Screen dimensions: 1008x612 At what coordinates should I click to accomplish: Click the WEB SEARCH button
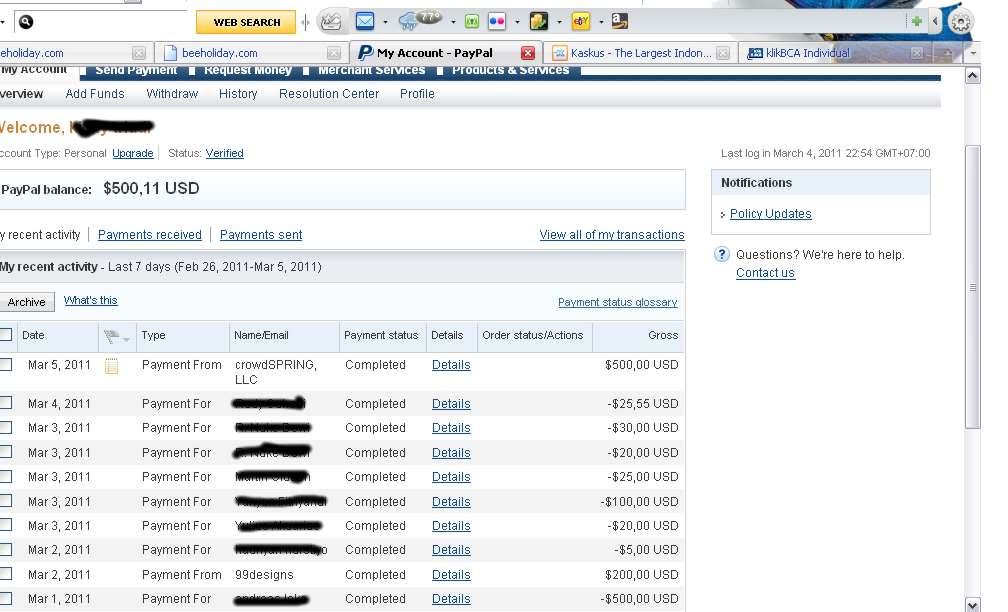point(246,22)
